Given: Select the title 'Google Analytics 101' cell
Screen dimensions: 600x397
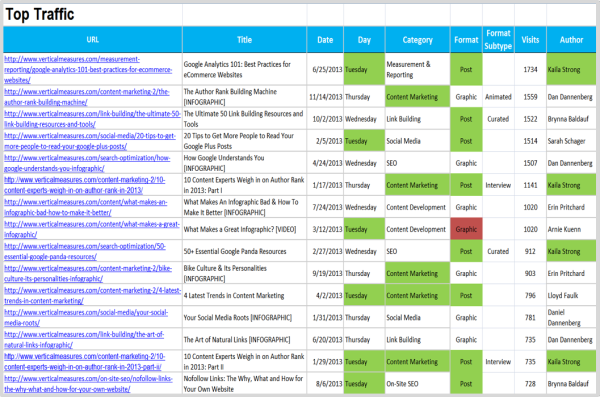Looking at the screenshot, I should (x=245, y=69).
